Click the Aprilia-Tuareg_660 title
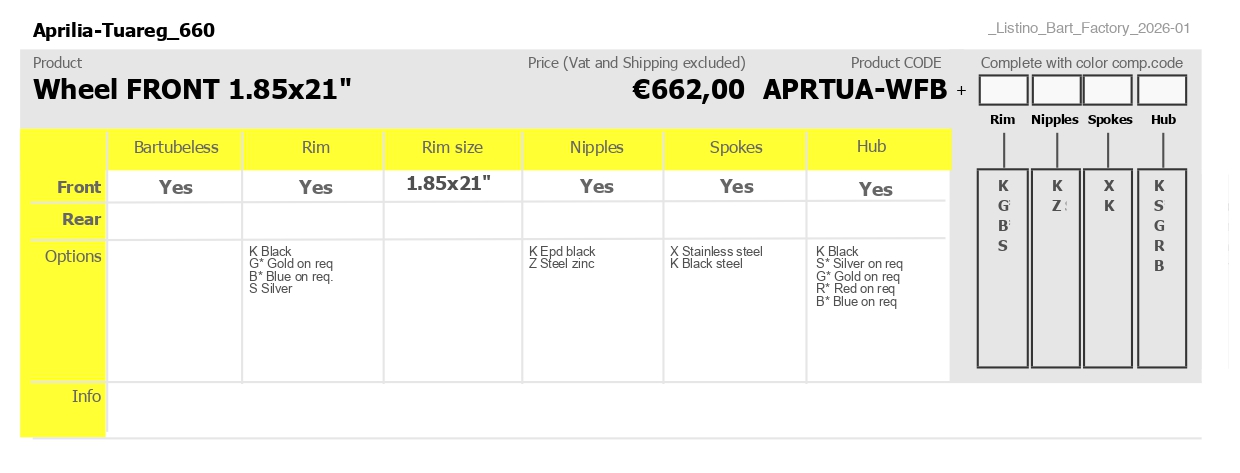1240x473 pixels. (x=124, y=31)
